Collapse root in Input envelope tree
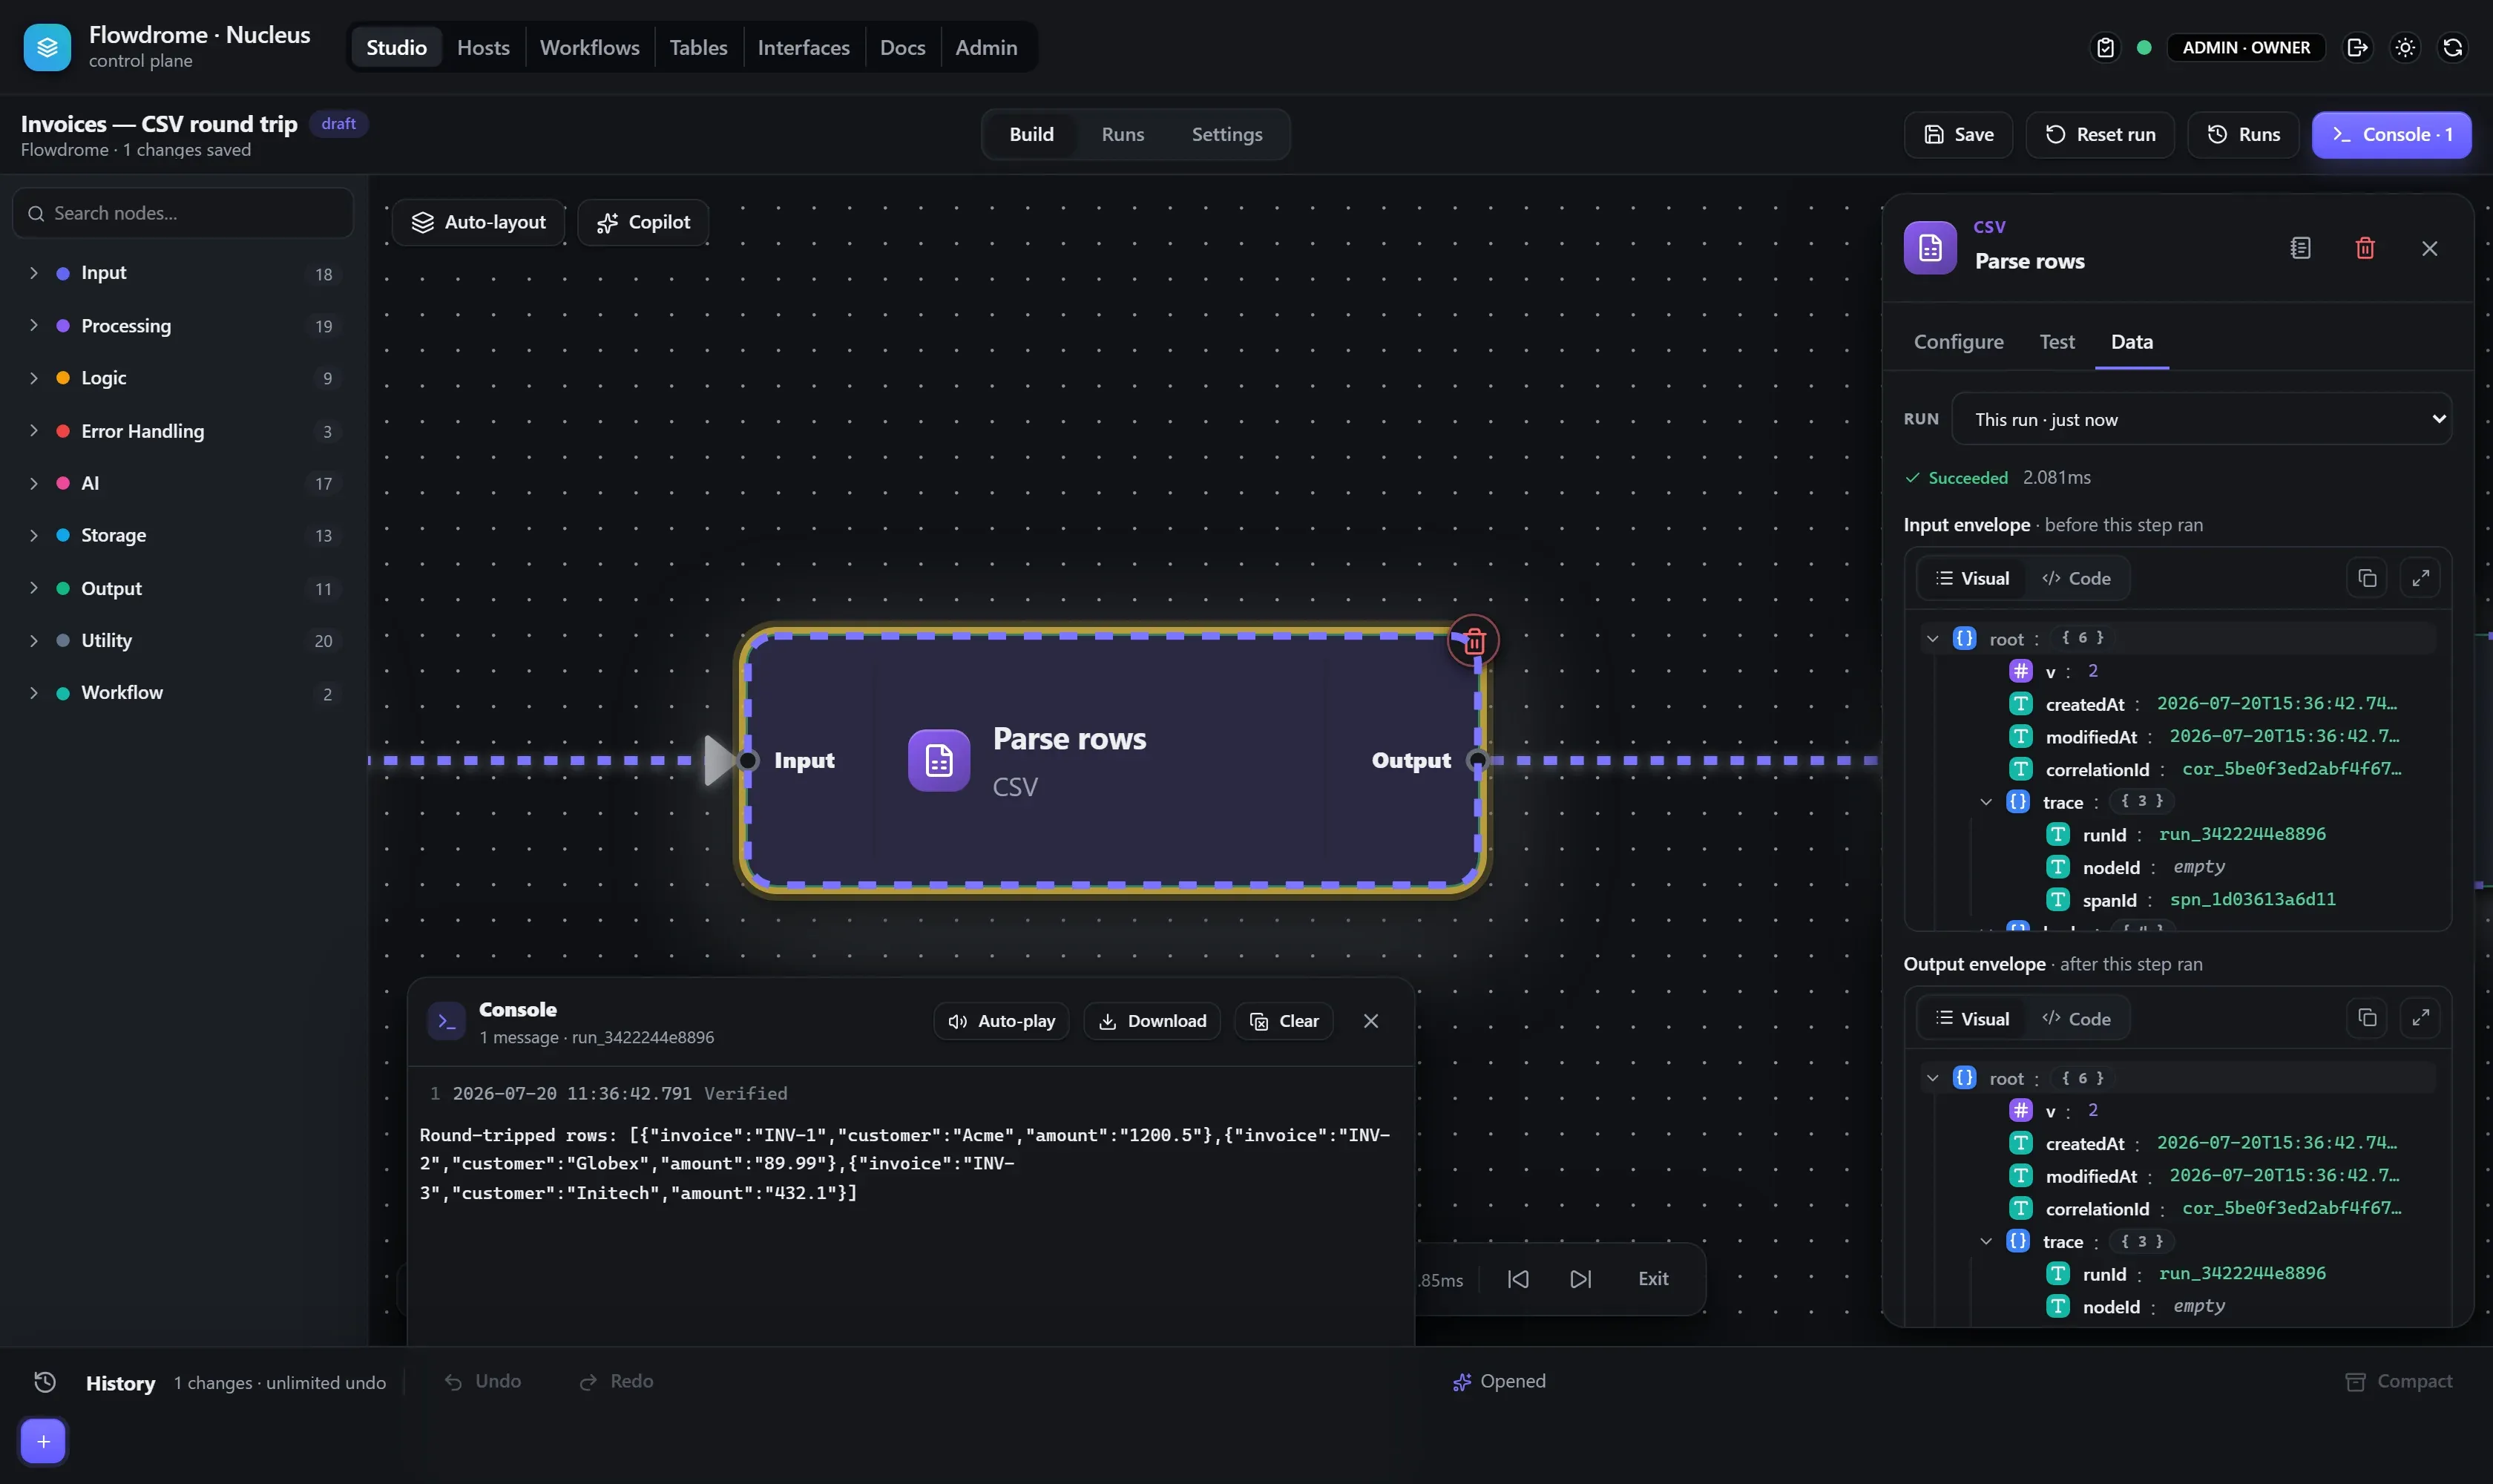Screen dimensions: 2493x1484 coord(1932,638)
